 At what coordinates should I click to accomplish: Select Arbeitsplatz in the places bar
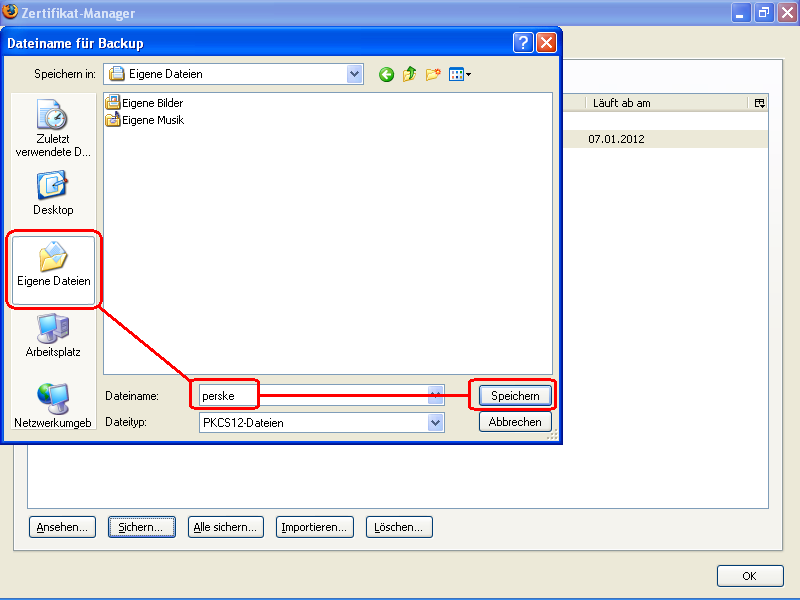[52, 333]
